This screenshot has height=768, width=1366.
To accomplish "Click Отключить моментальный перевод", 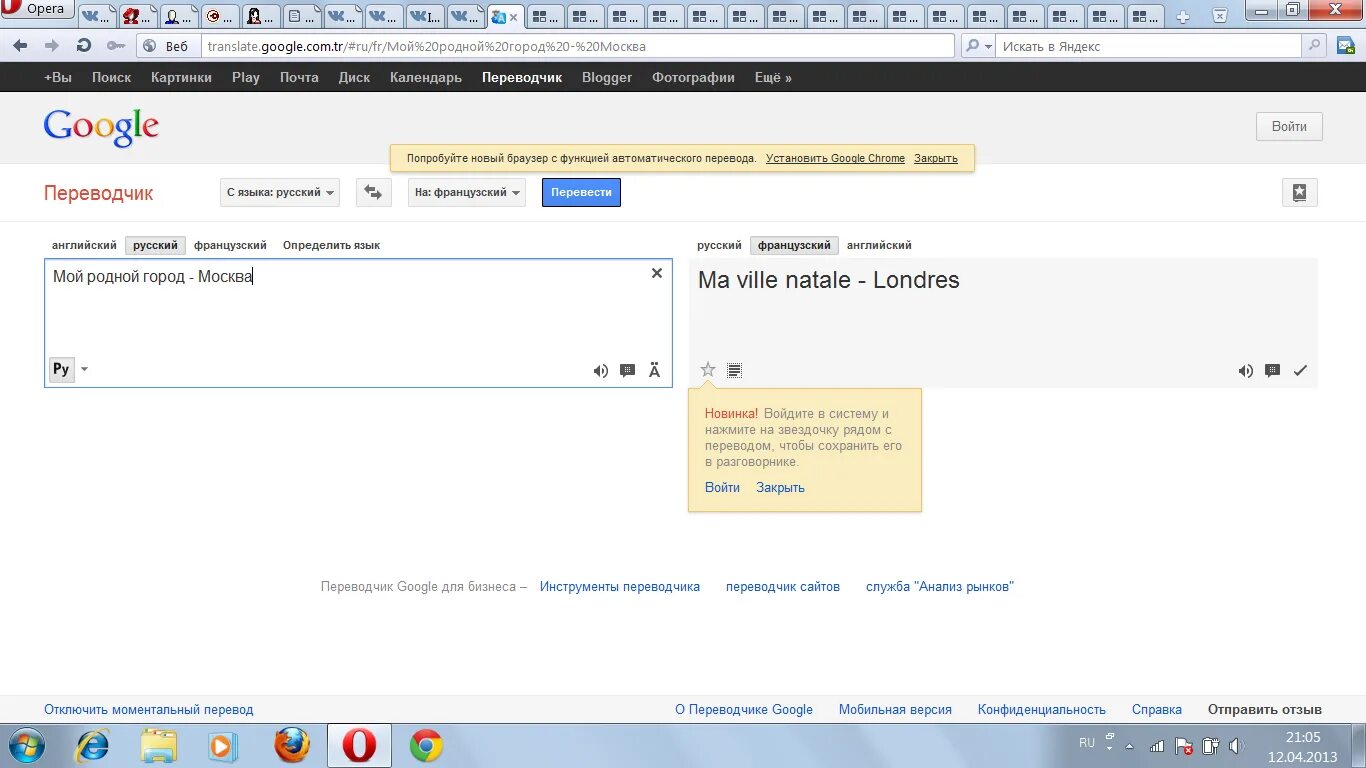I will pyautogui.click(x=149, y=710).
